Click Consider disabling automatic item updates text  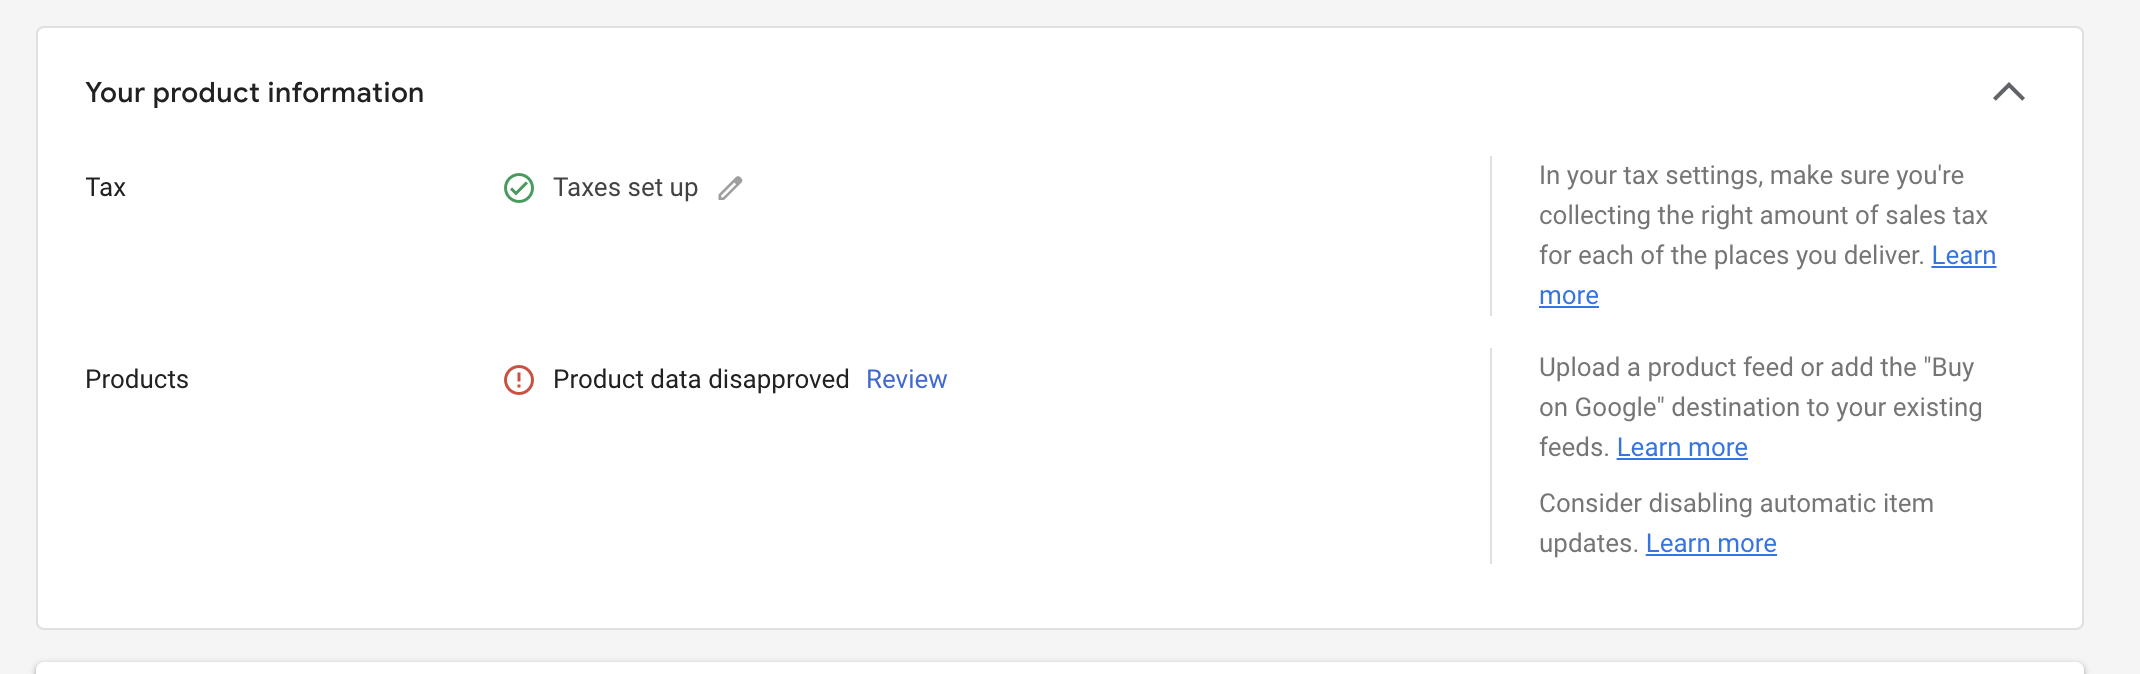point(1736,524)
